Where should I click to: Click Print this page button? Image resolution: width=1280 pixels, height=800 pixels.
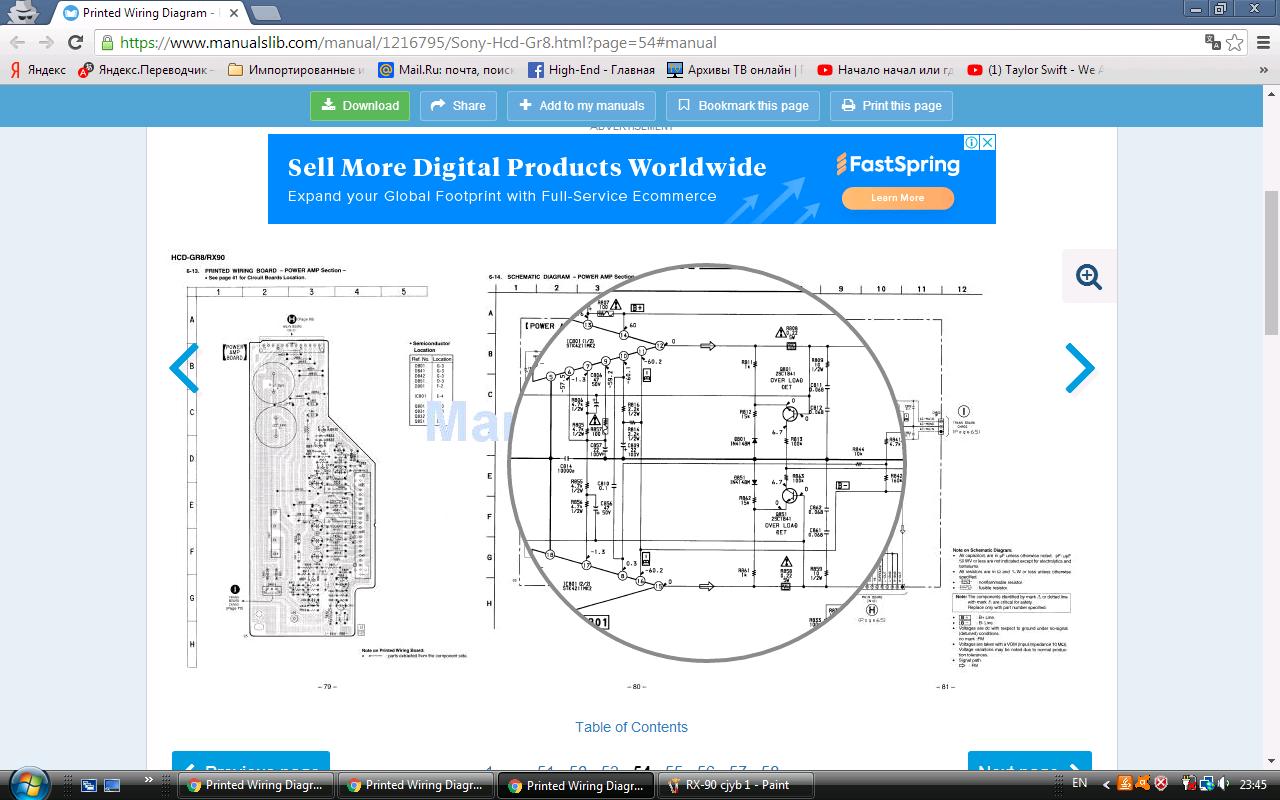click(891, 105)
